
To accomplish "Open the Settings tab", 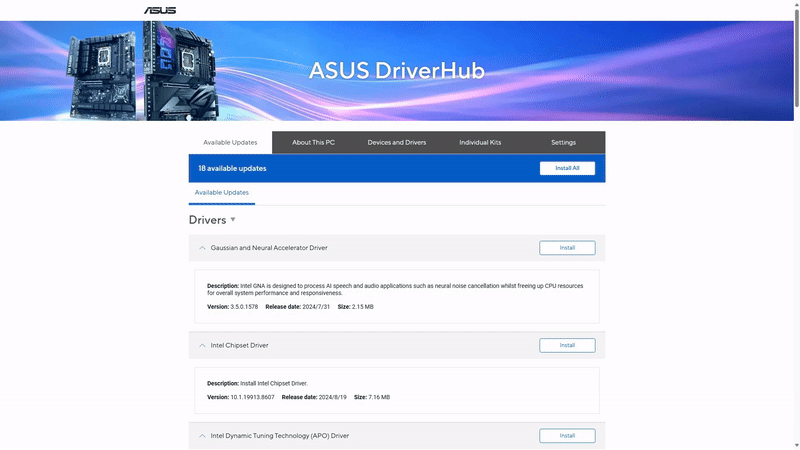I will tap(563, 142).
